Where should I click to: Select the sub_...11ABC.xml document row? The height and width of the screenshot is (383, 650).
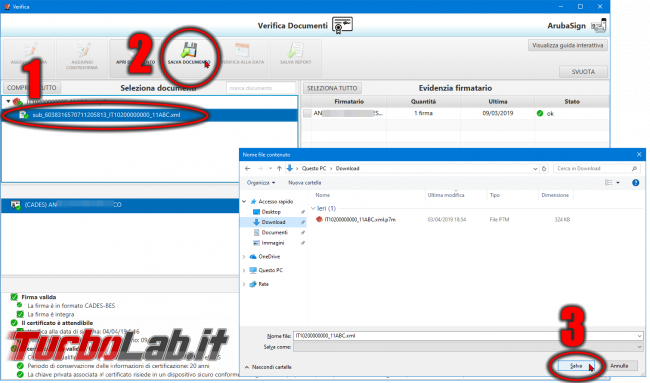149,115
